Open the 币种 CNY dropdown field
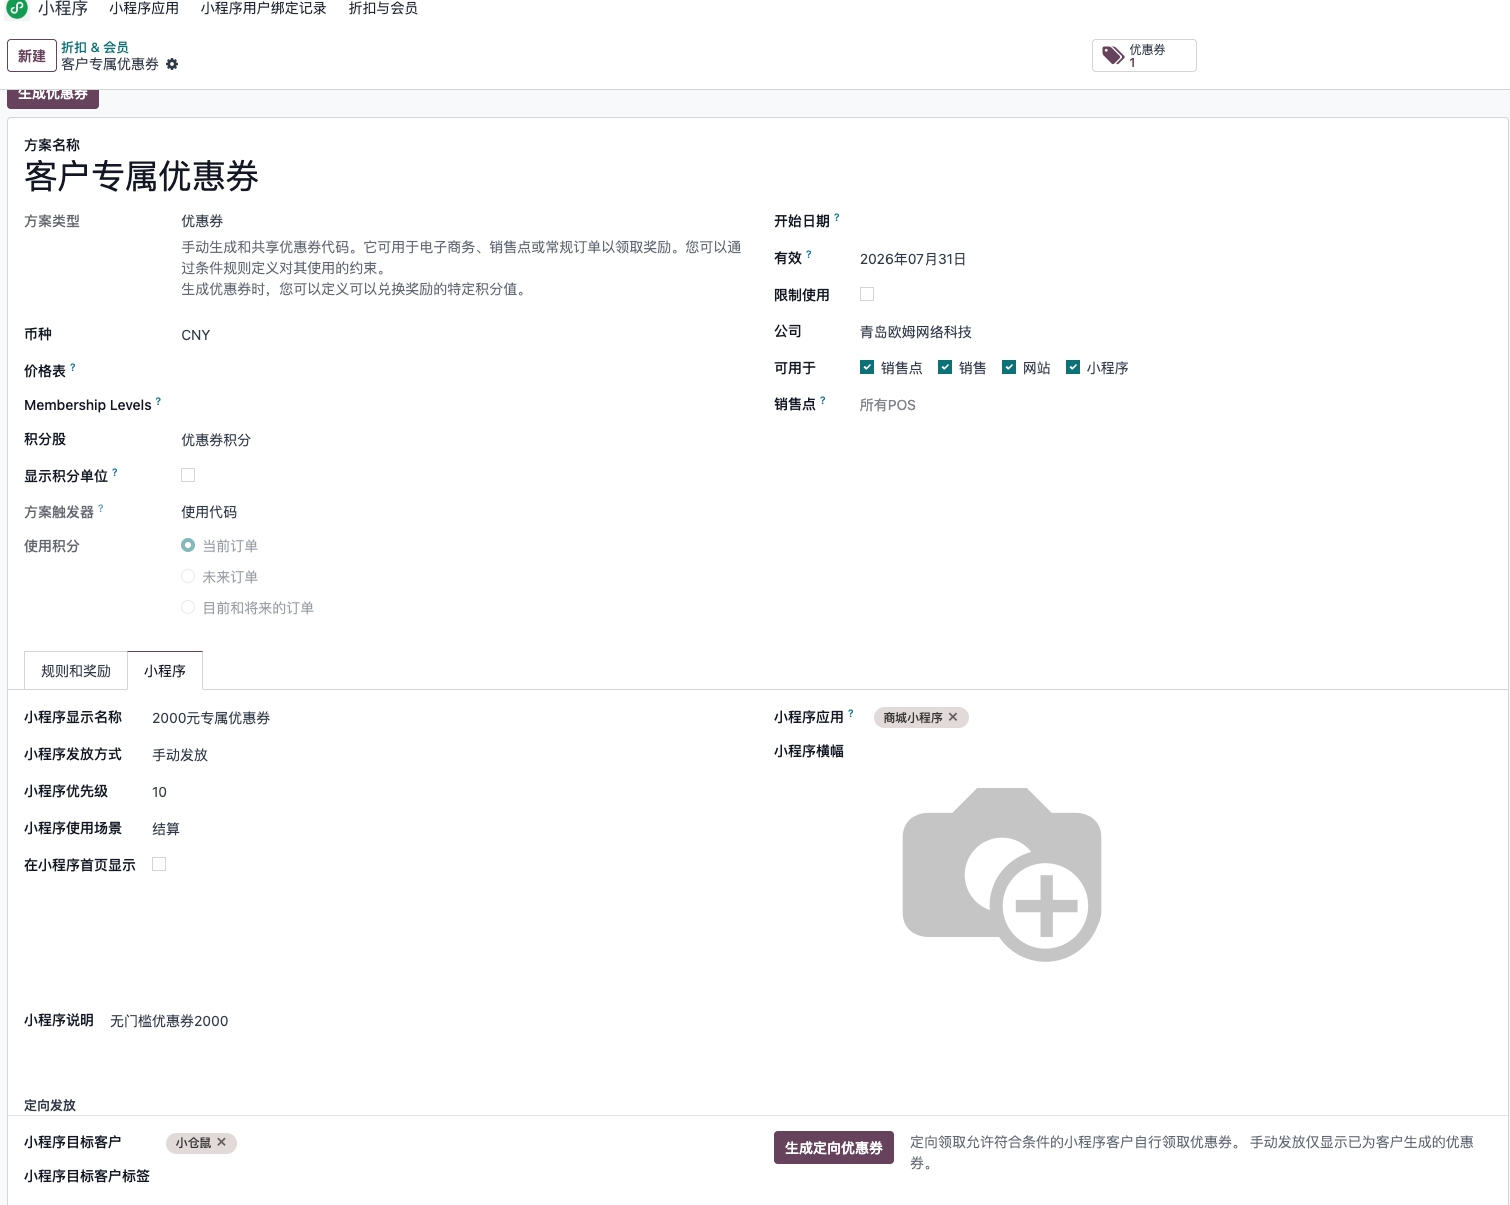Image resolution: width=1510 pixels, height=1205 pixels. tap(460, 335)
